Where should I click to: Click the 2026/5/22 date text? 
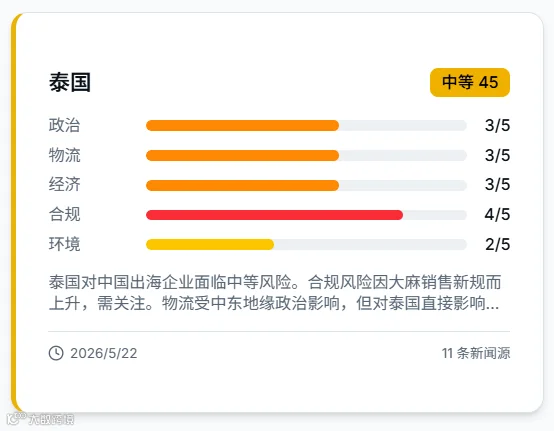(x=104, y=353)
